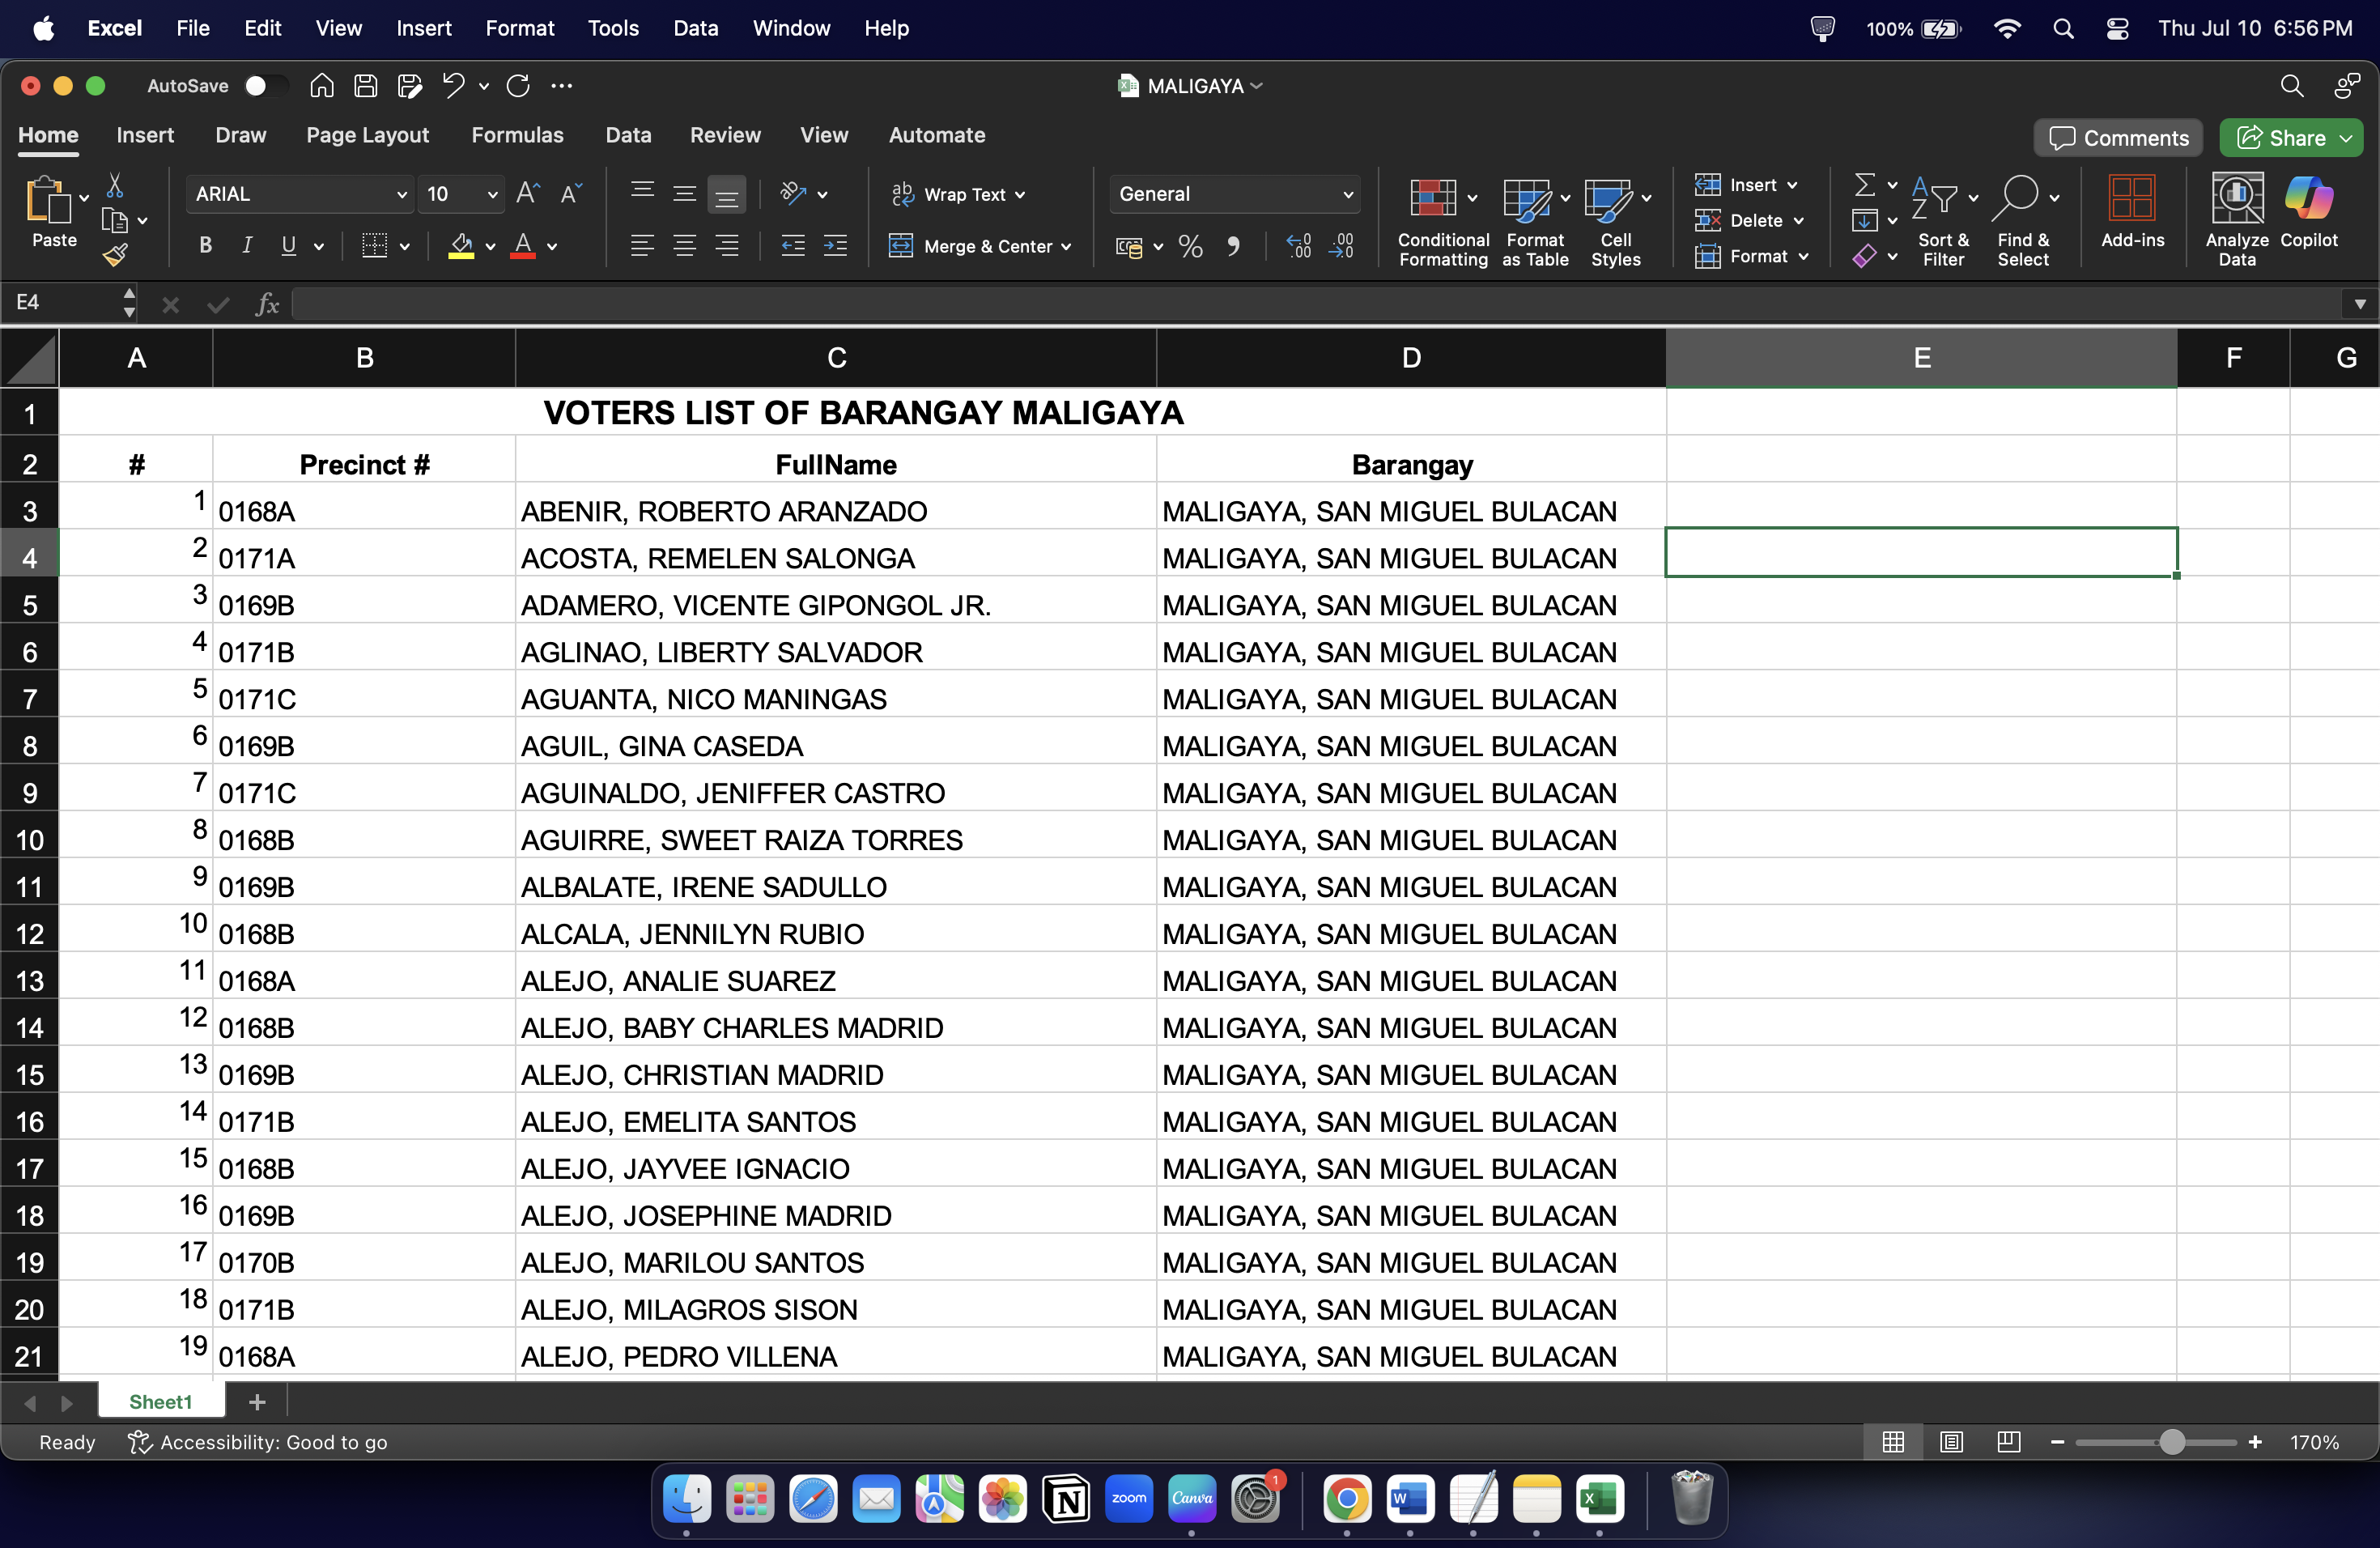Toggle Italic formatting
The width and height of the screenshot is (2380, 1548).
247,246
